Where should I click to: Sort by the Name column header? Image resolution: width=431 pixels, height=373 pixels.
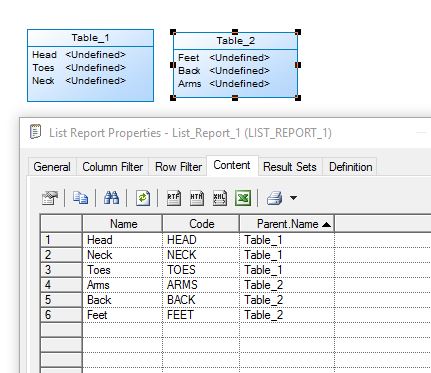(x=122, y=224)
